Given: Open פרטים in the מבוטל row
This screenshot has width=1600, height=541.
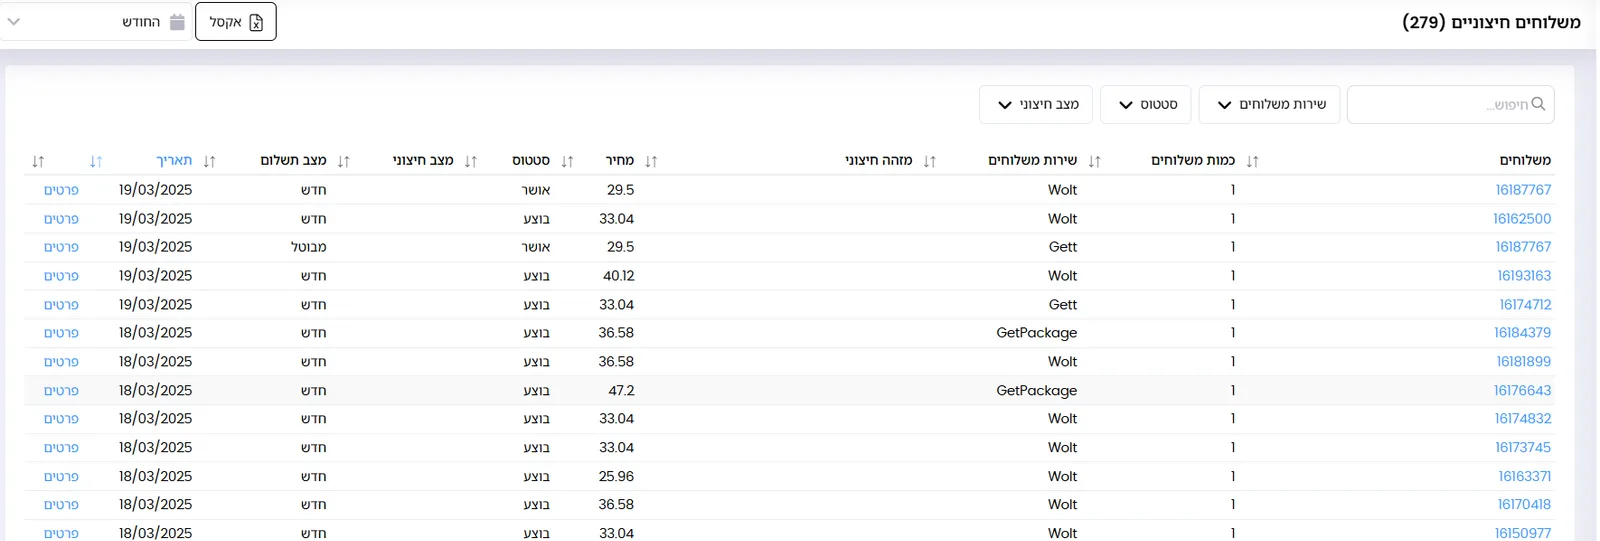Looking at the screenshot, I should 61,247.
